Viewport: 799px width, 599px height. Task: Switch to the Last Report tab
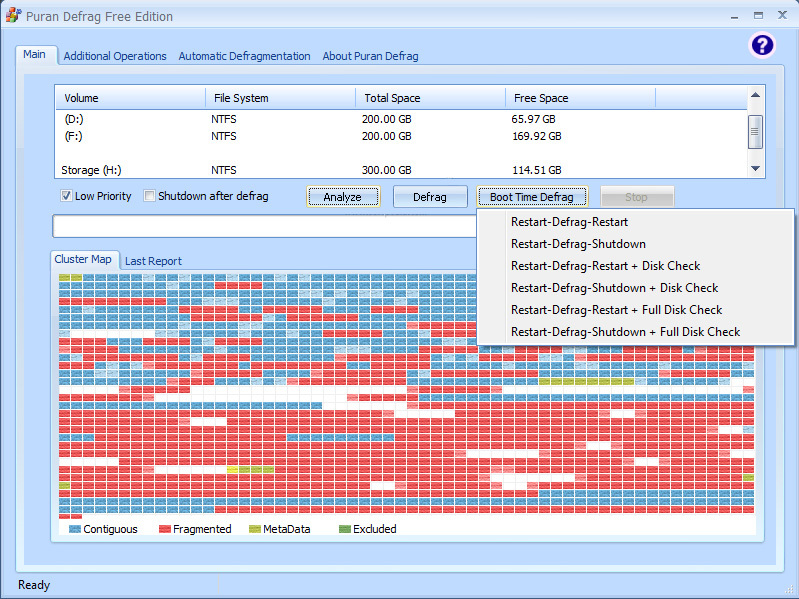153,261
